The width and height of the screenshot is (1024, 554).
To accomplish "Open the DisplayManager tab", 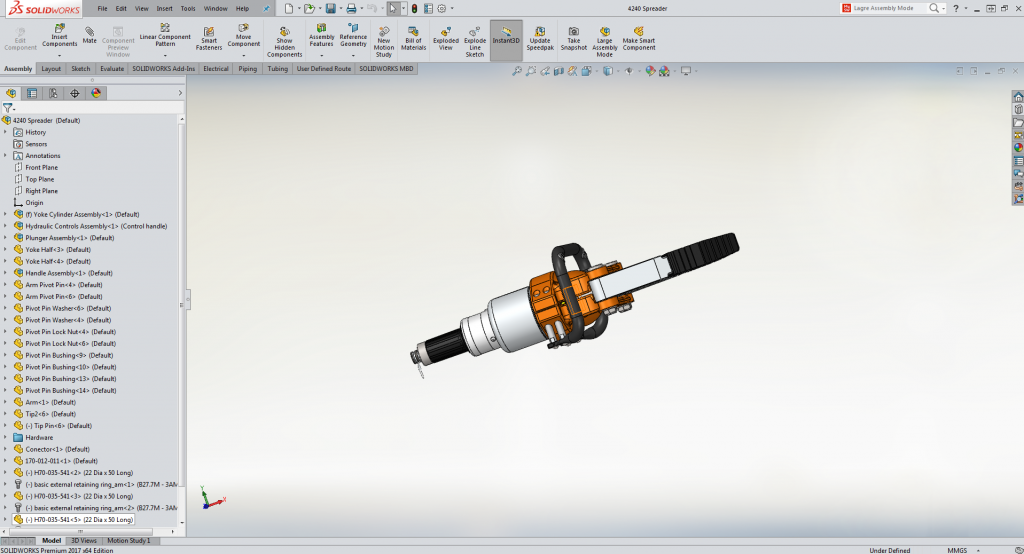I will click(x=96, y=93).
